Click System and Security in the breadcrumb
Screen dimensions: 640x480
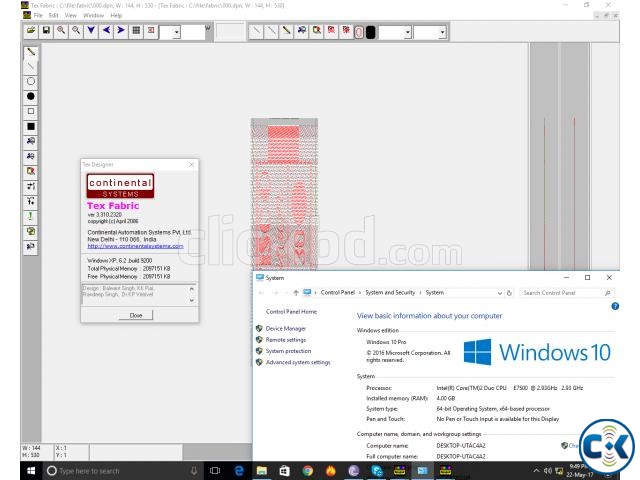click(x=390, y=293)
